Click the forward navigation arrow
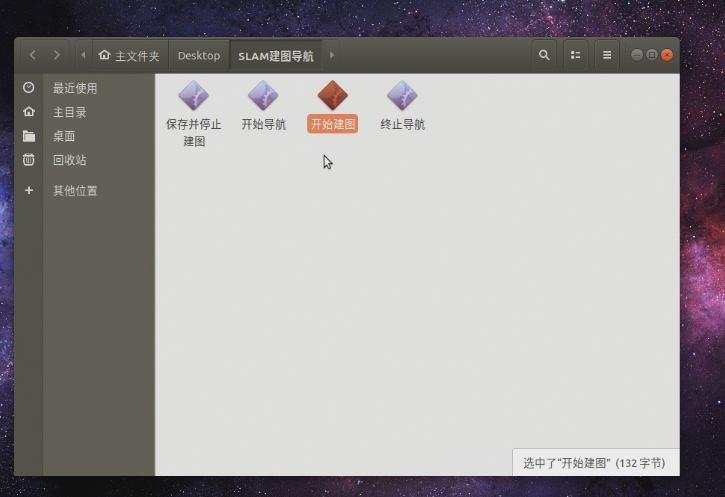Screen dimensions: 725x497 point(57,55)
